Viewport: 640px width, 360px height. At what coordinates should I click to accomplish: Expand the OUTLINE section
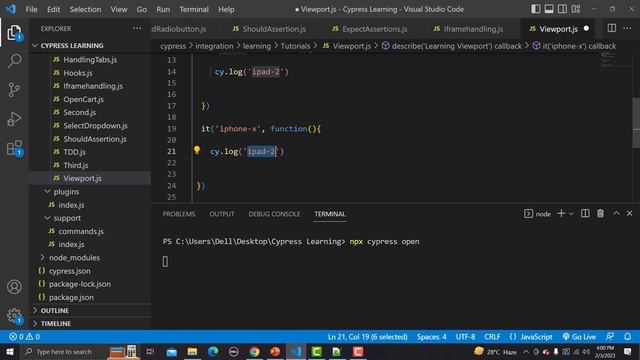click(35, 311)
